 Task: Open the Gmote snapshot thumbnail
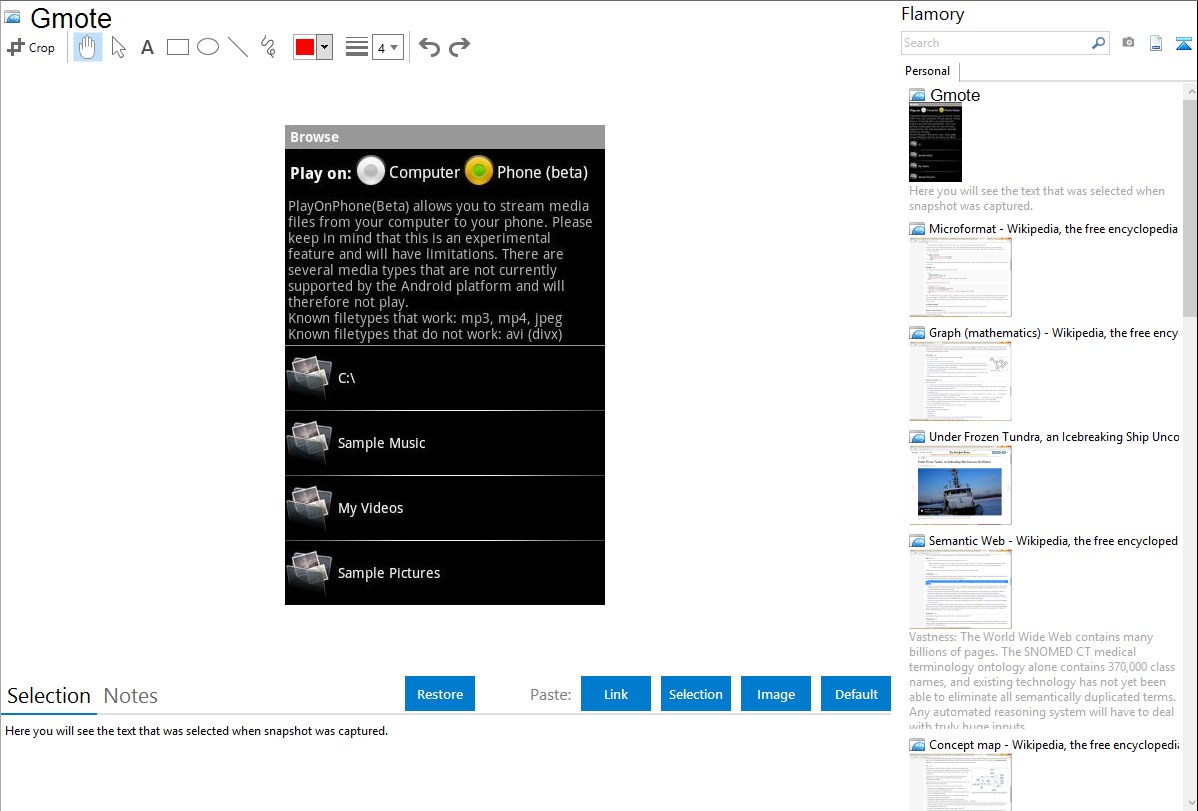935,143
